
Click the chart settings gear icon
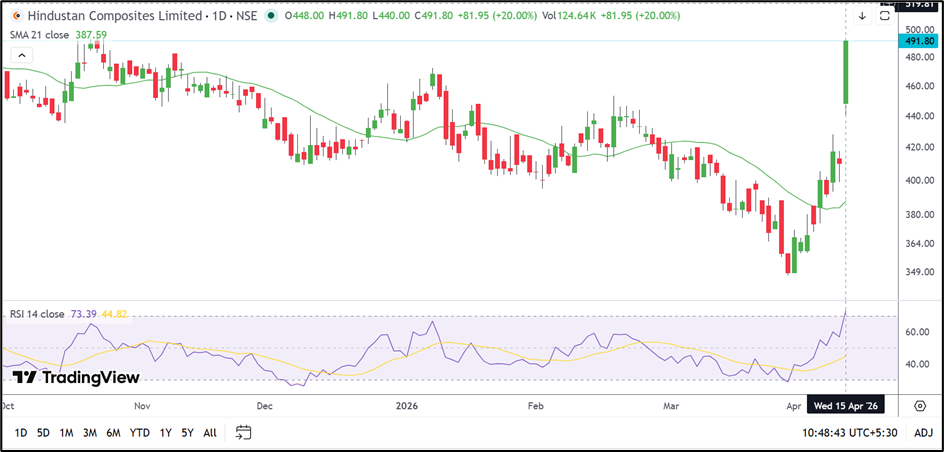click(x=919, y=406)
